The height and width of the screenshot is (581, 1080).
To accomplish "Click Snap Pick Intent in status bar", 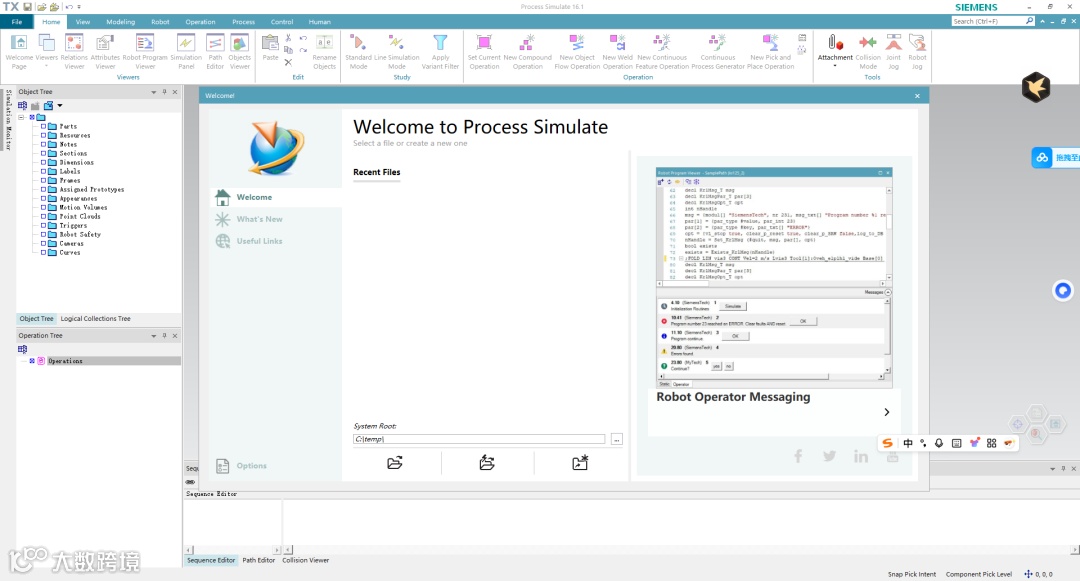I will click(x=911, y=574).
